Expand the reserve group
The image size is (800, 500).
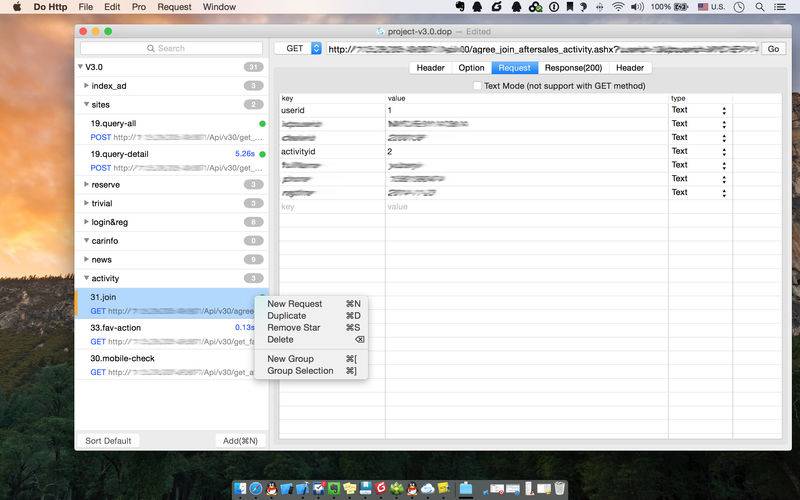[86, 184]
